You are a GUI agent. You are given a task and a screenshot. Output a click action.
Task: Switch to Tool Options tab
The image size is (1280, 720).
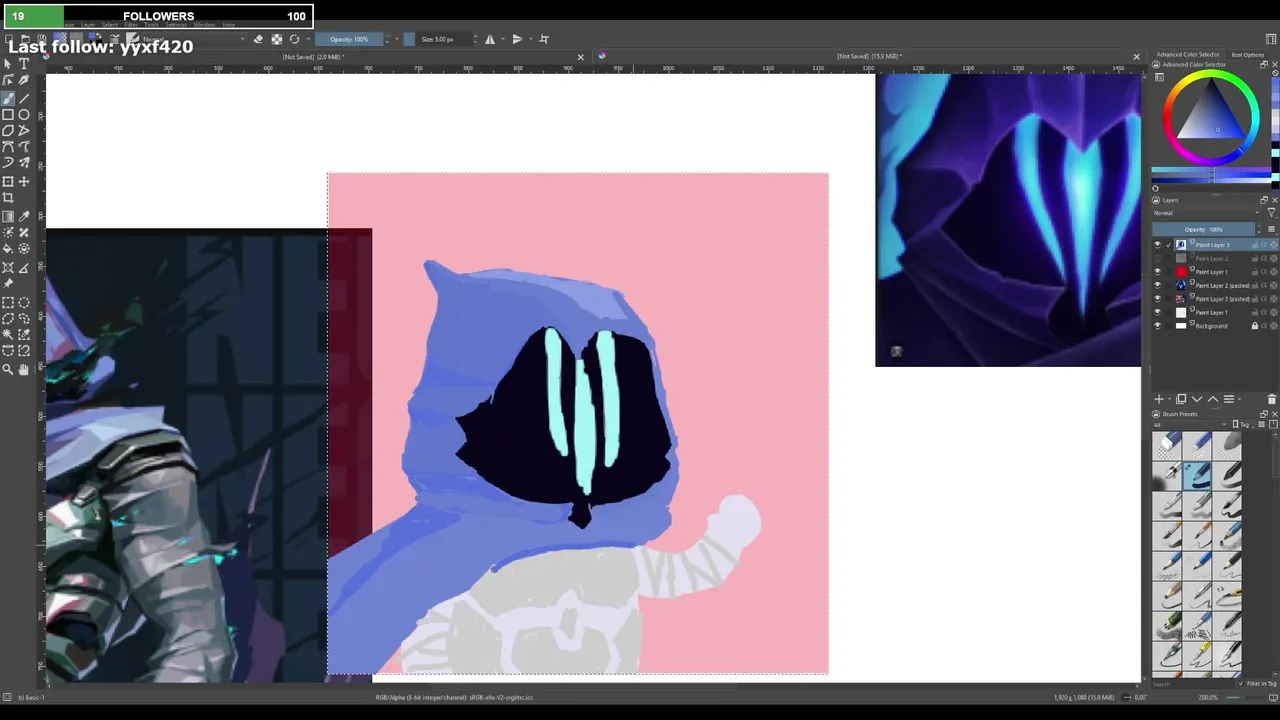click(1248, 55)
